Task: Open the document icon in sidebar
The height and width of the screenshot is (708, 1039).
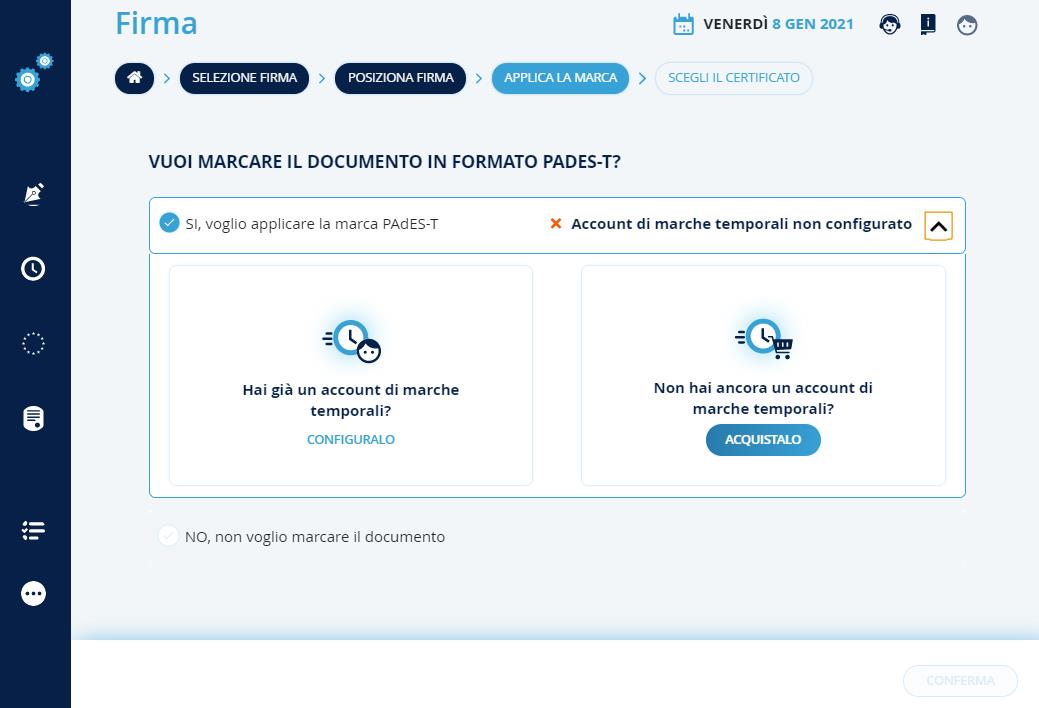Action: coord(33,418)
